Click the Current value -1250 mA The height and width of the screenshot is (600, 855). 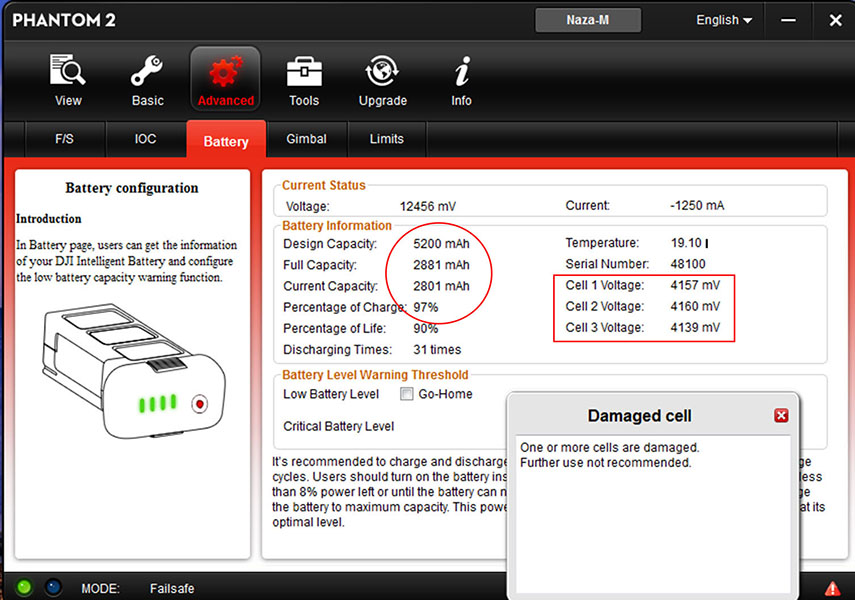(x=697, y=206)
